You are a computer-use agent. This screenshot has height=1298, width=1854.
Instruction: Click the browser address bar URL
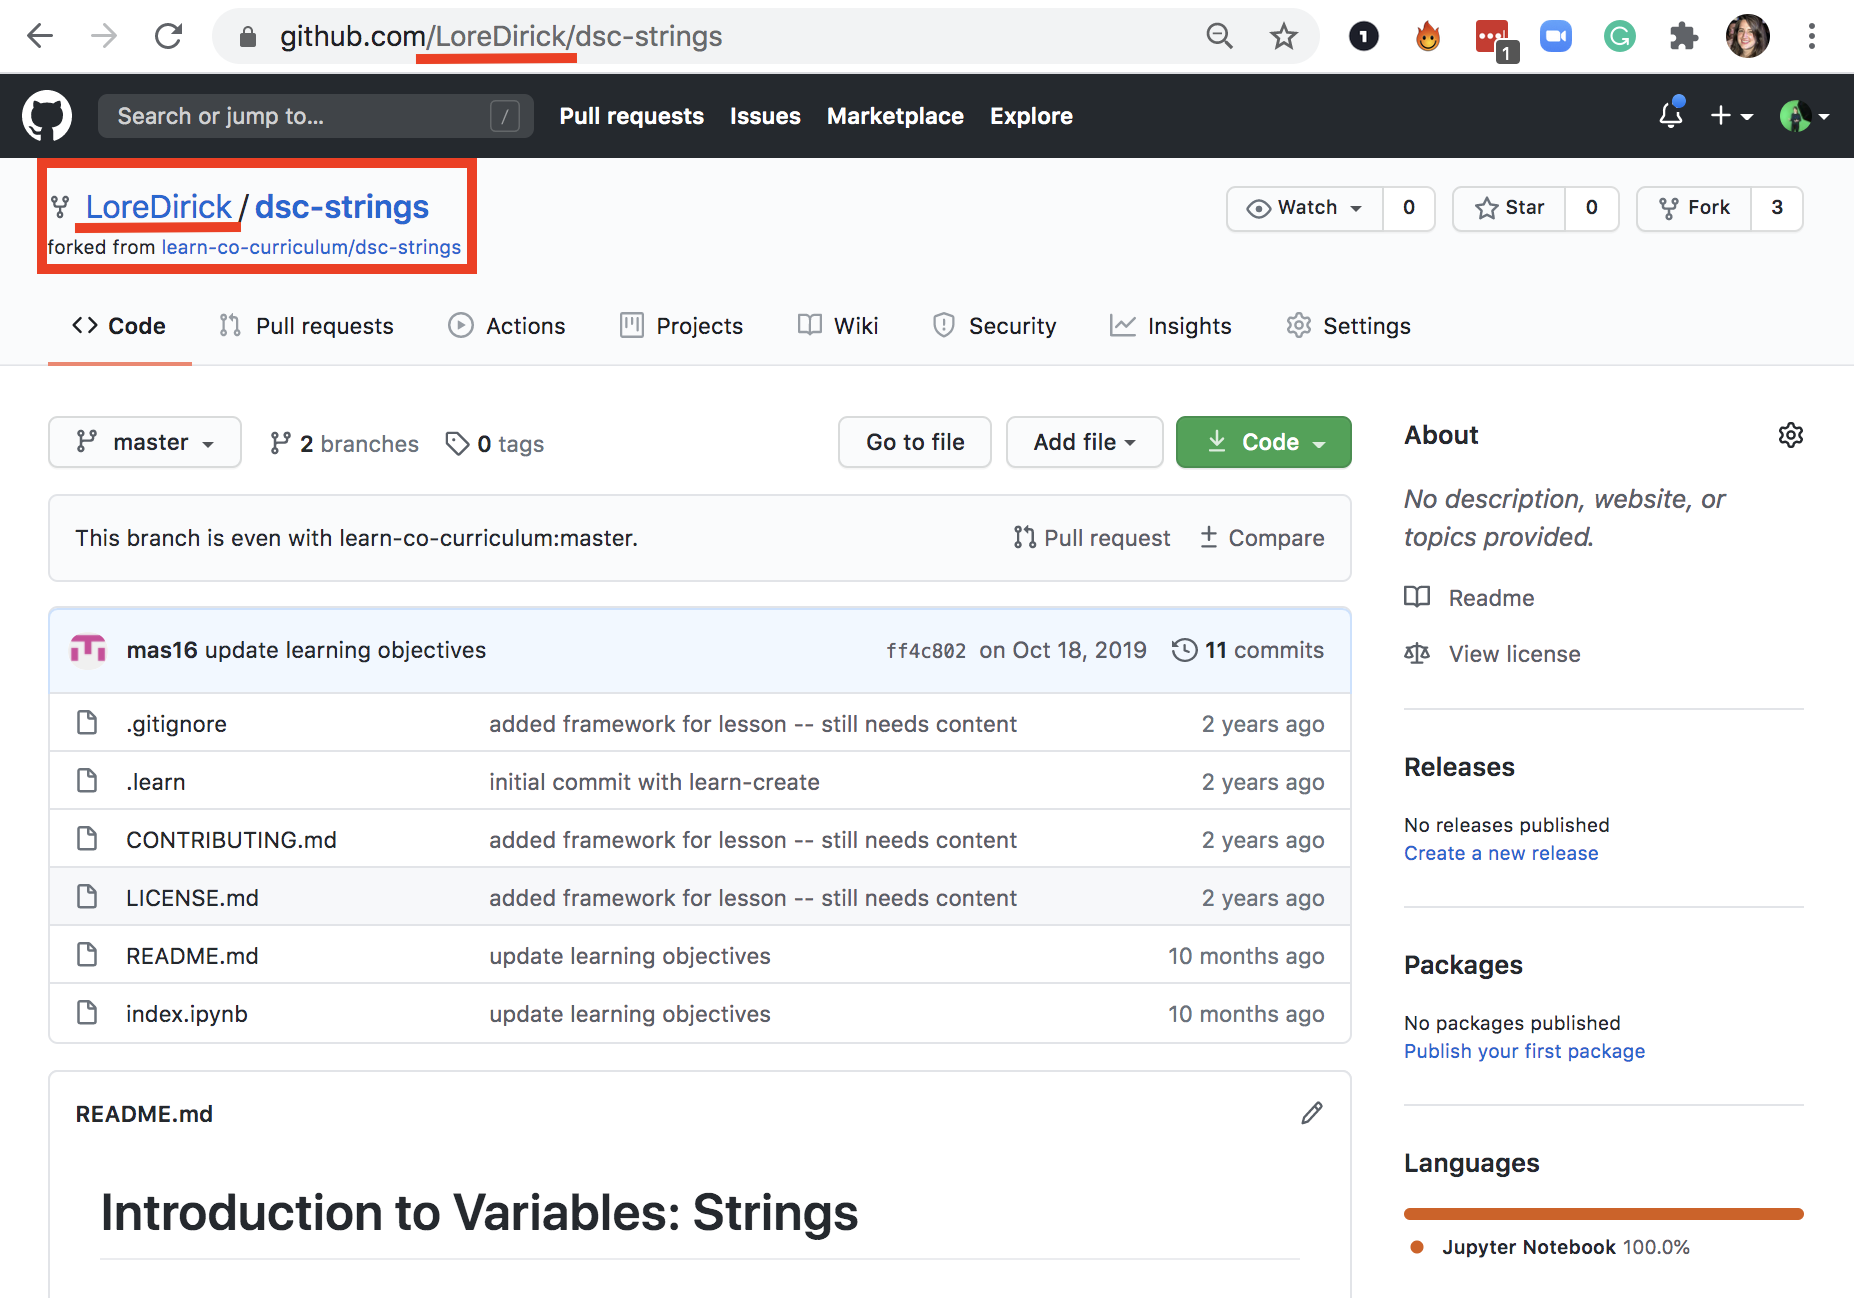[x=500, y=37]
